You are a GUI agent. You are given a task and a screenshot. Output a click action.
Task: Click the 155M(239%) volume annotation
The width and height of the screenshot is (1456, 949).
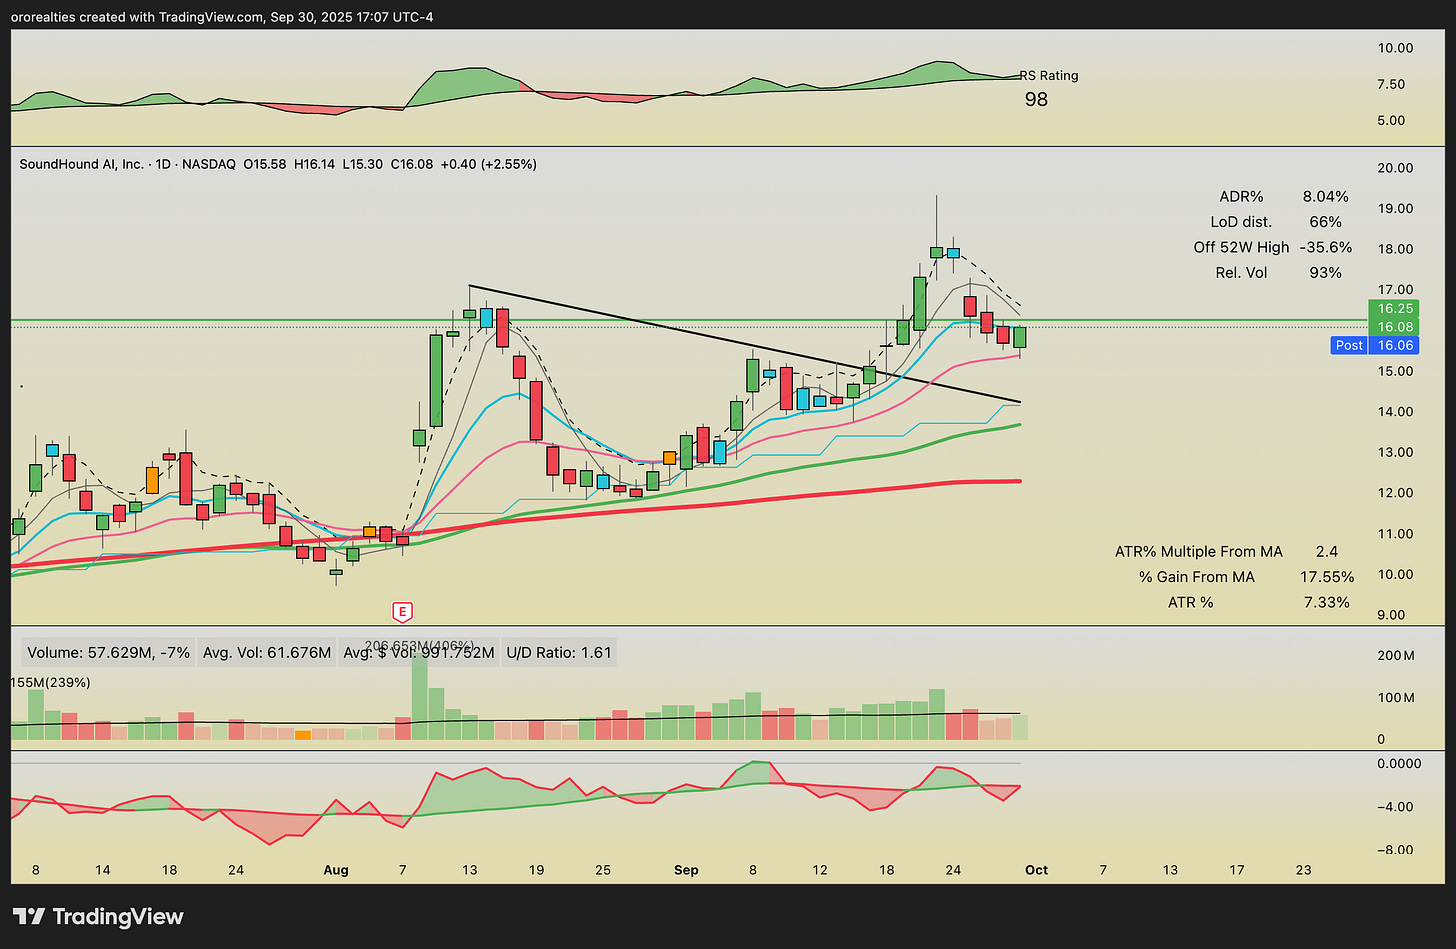pos(51,683)
